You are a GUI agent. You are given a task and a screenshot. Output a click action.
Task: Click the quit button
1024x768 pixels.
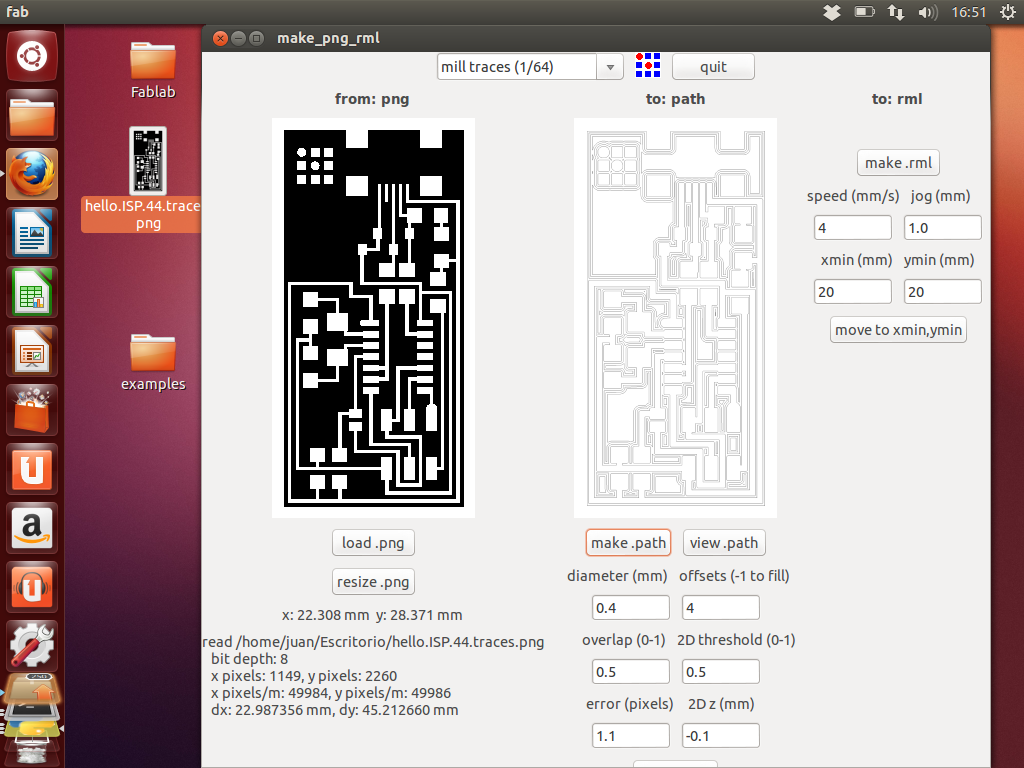pyautogui.click(x=713, y=67)
